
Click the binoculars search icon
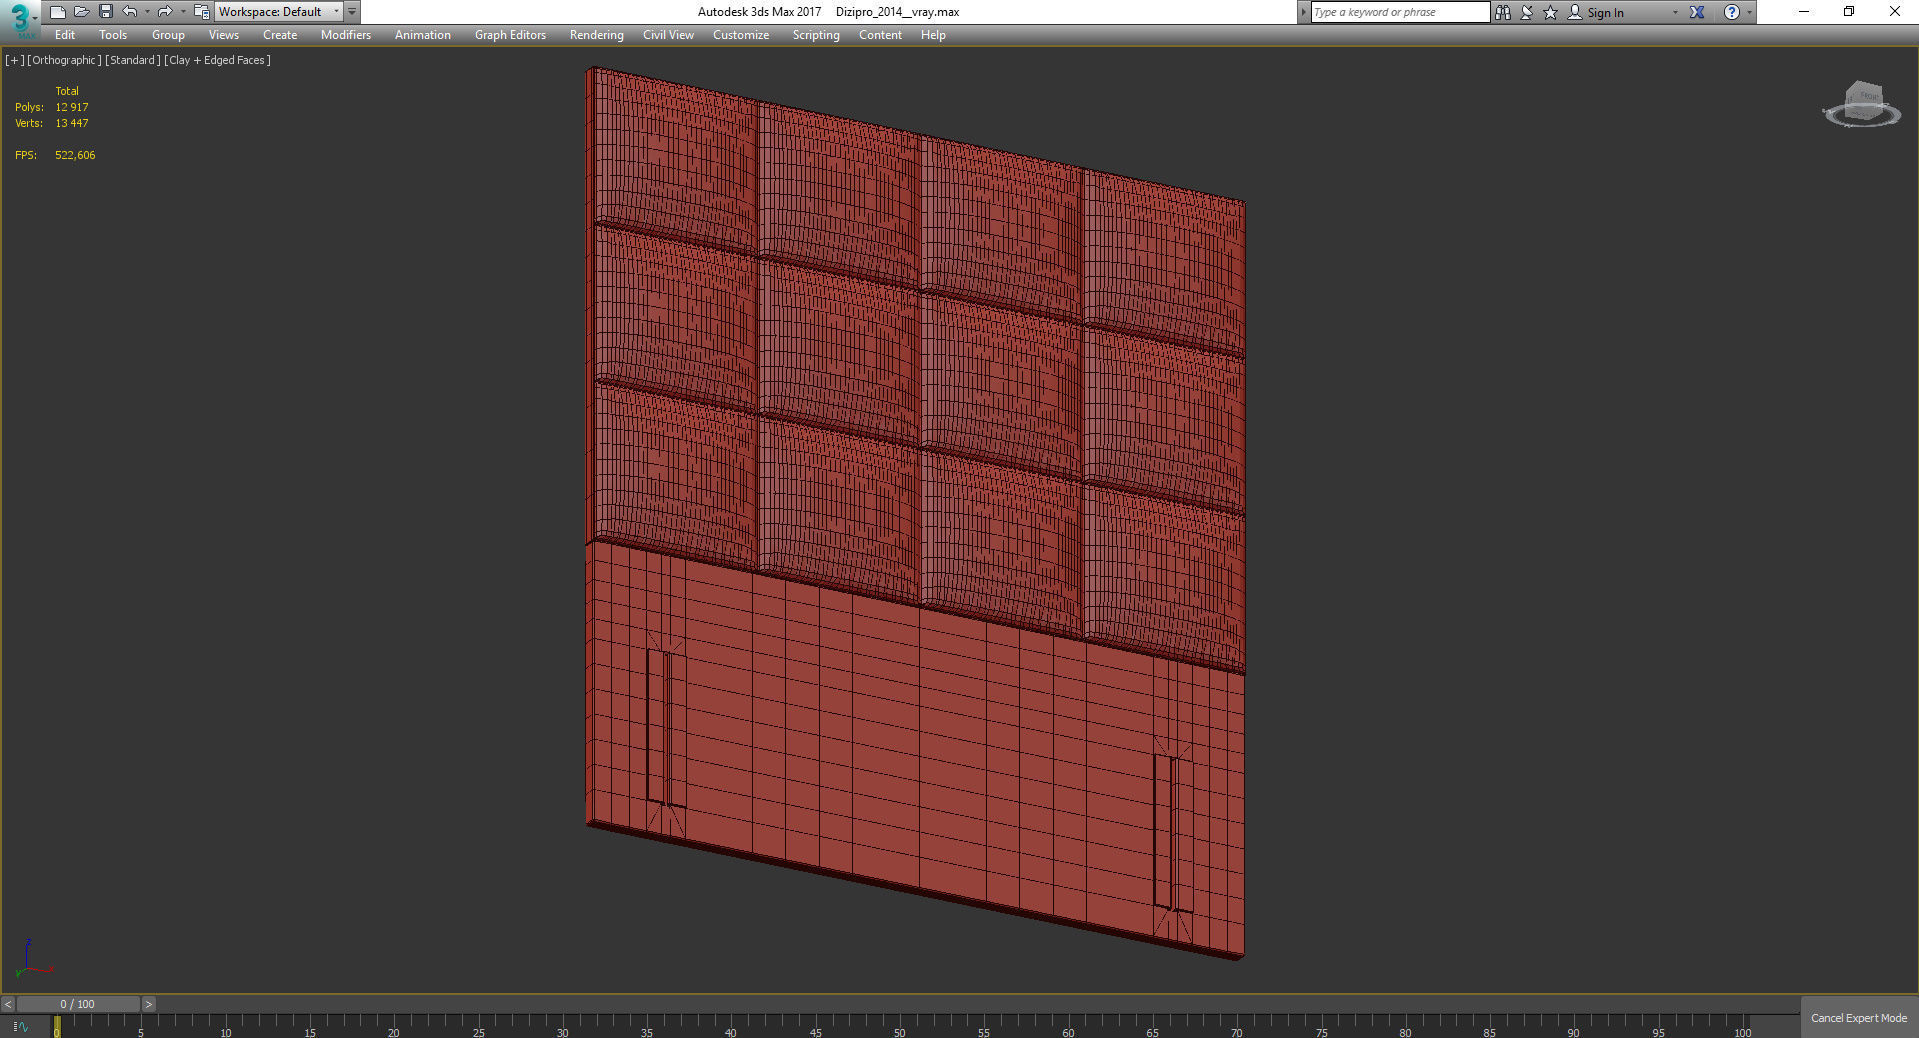point(1502,12)
